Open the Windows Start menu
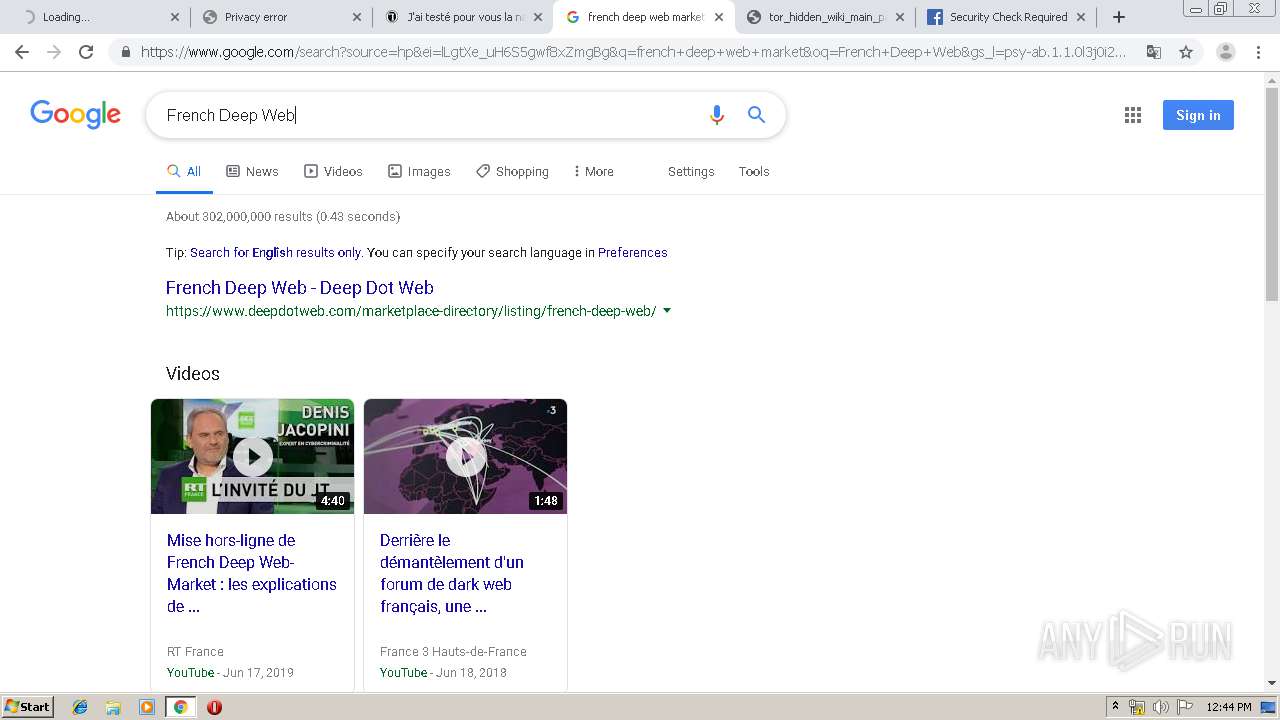The image size is (1280, 720). click(27, 707)
